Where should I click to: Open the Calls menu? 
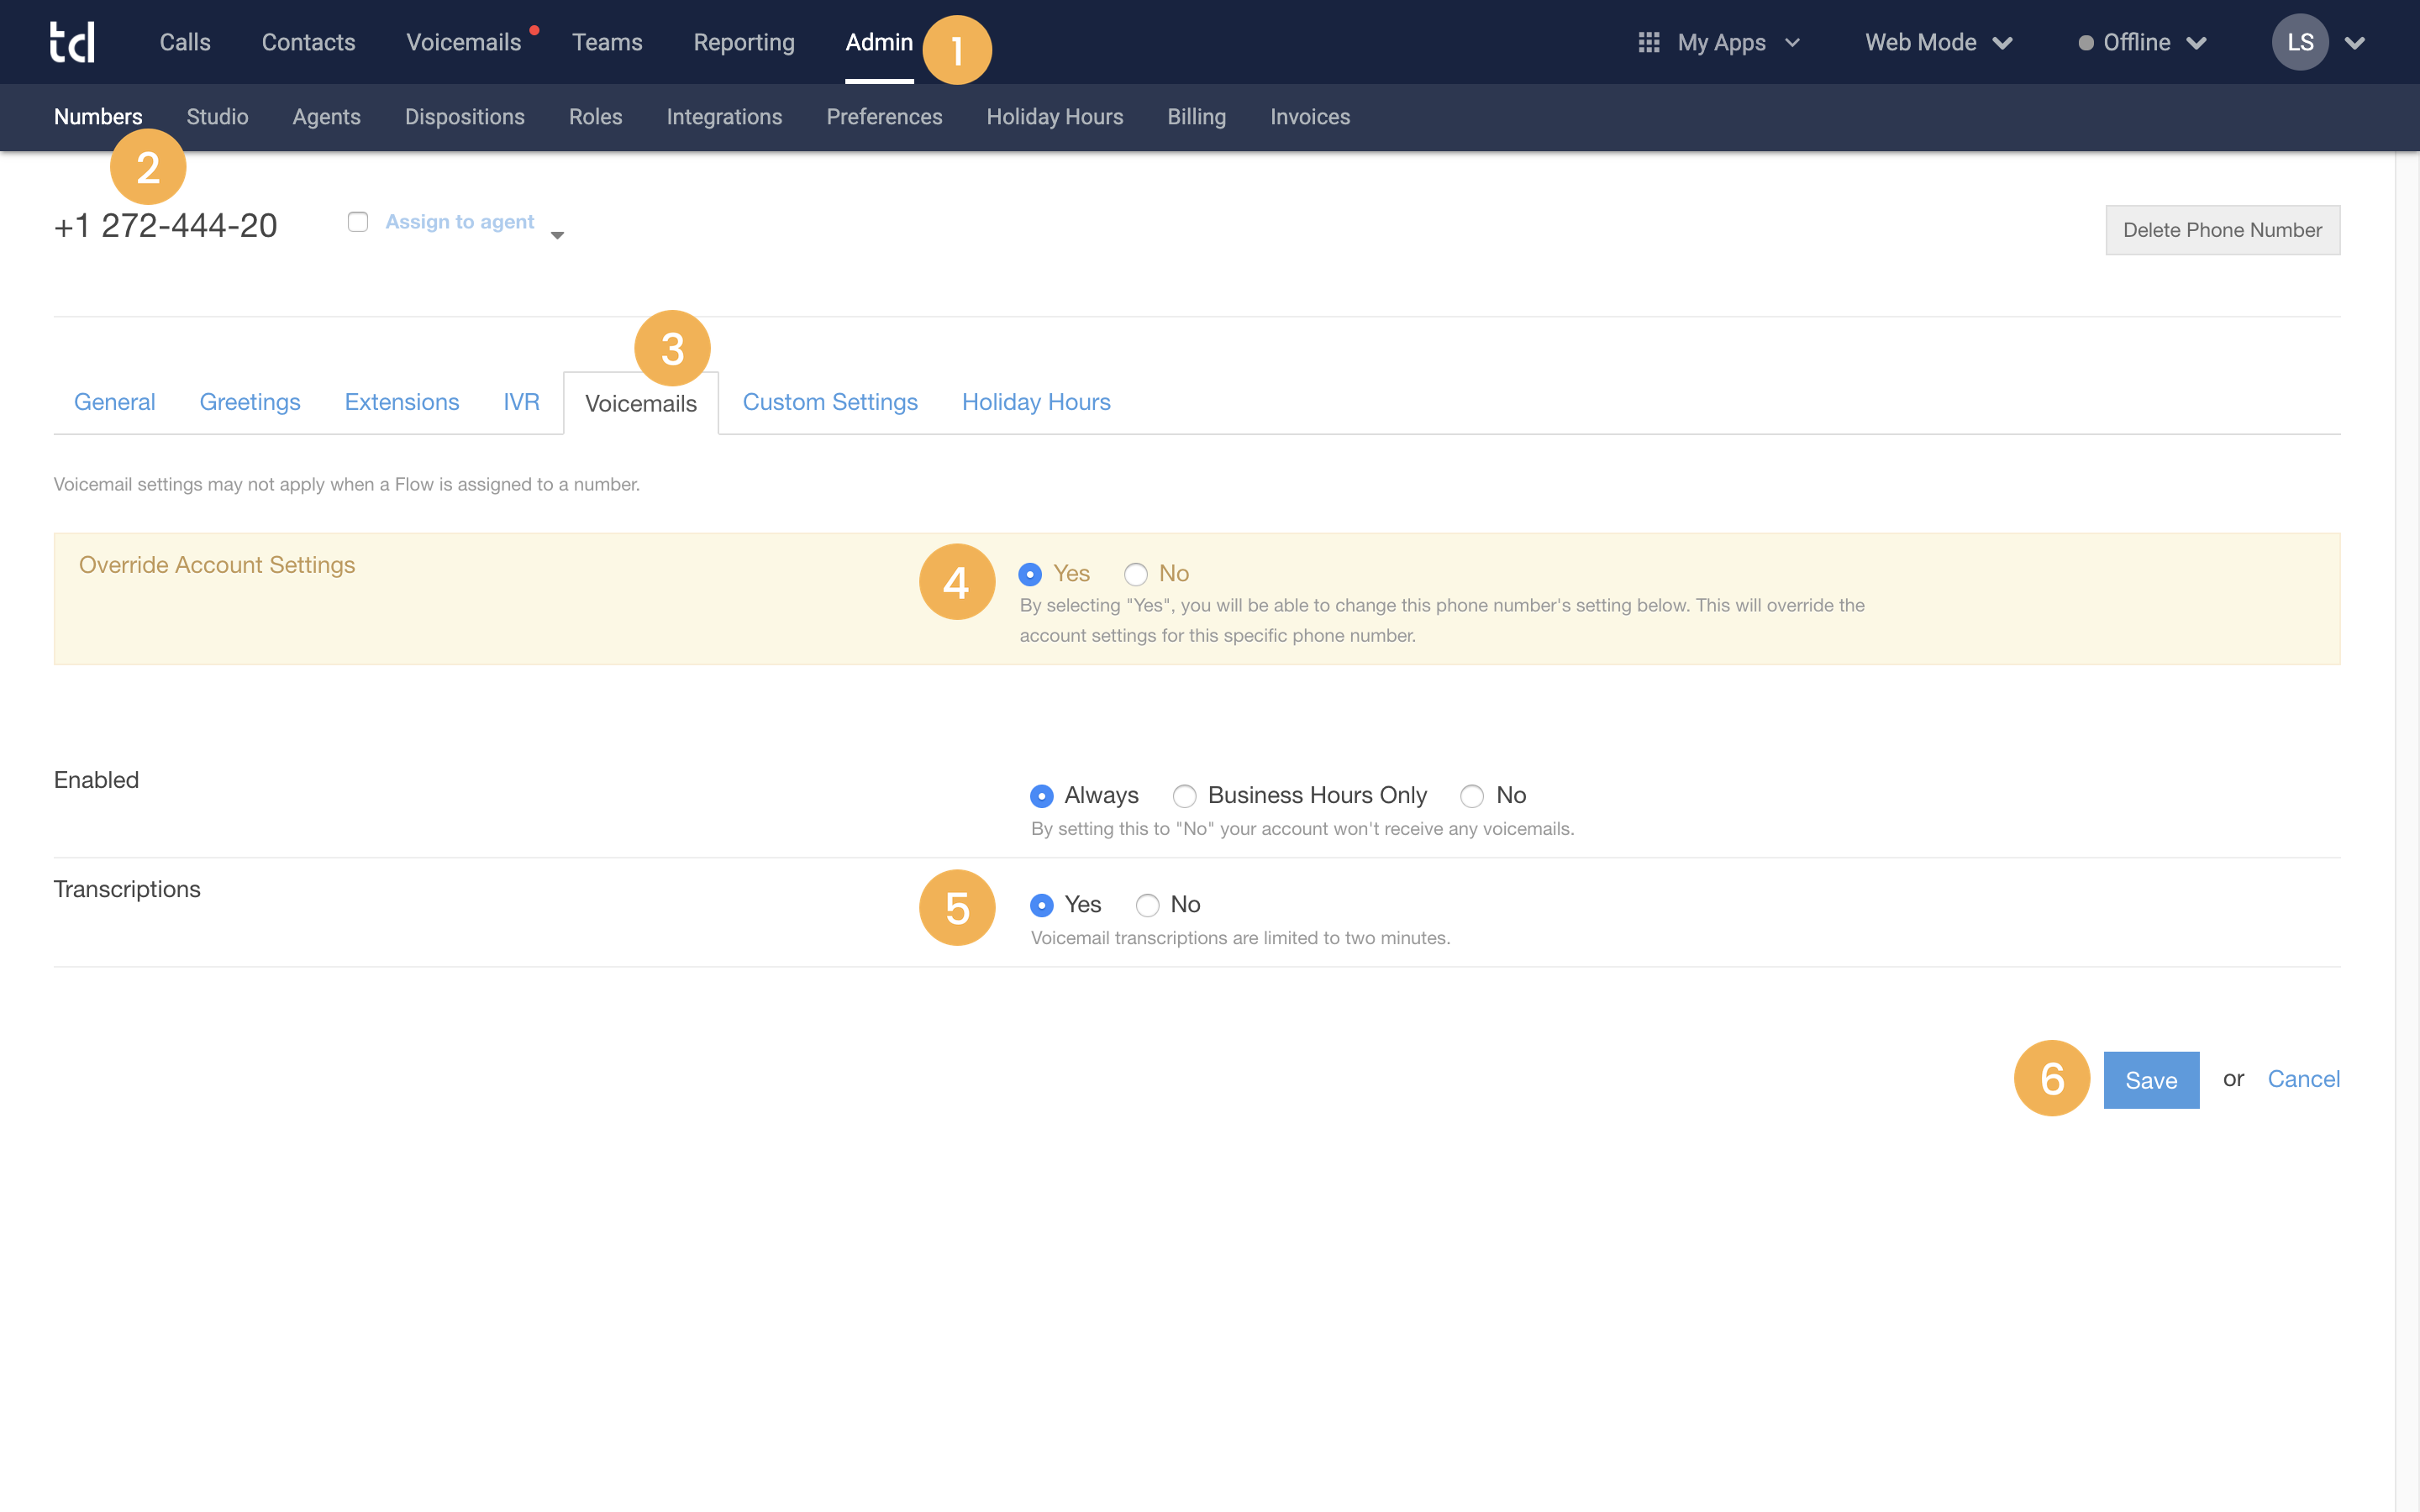[185, 42]
